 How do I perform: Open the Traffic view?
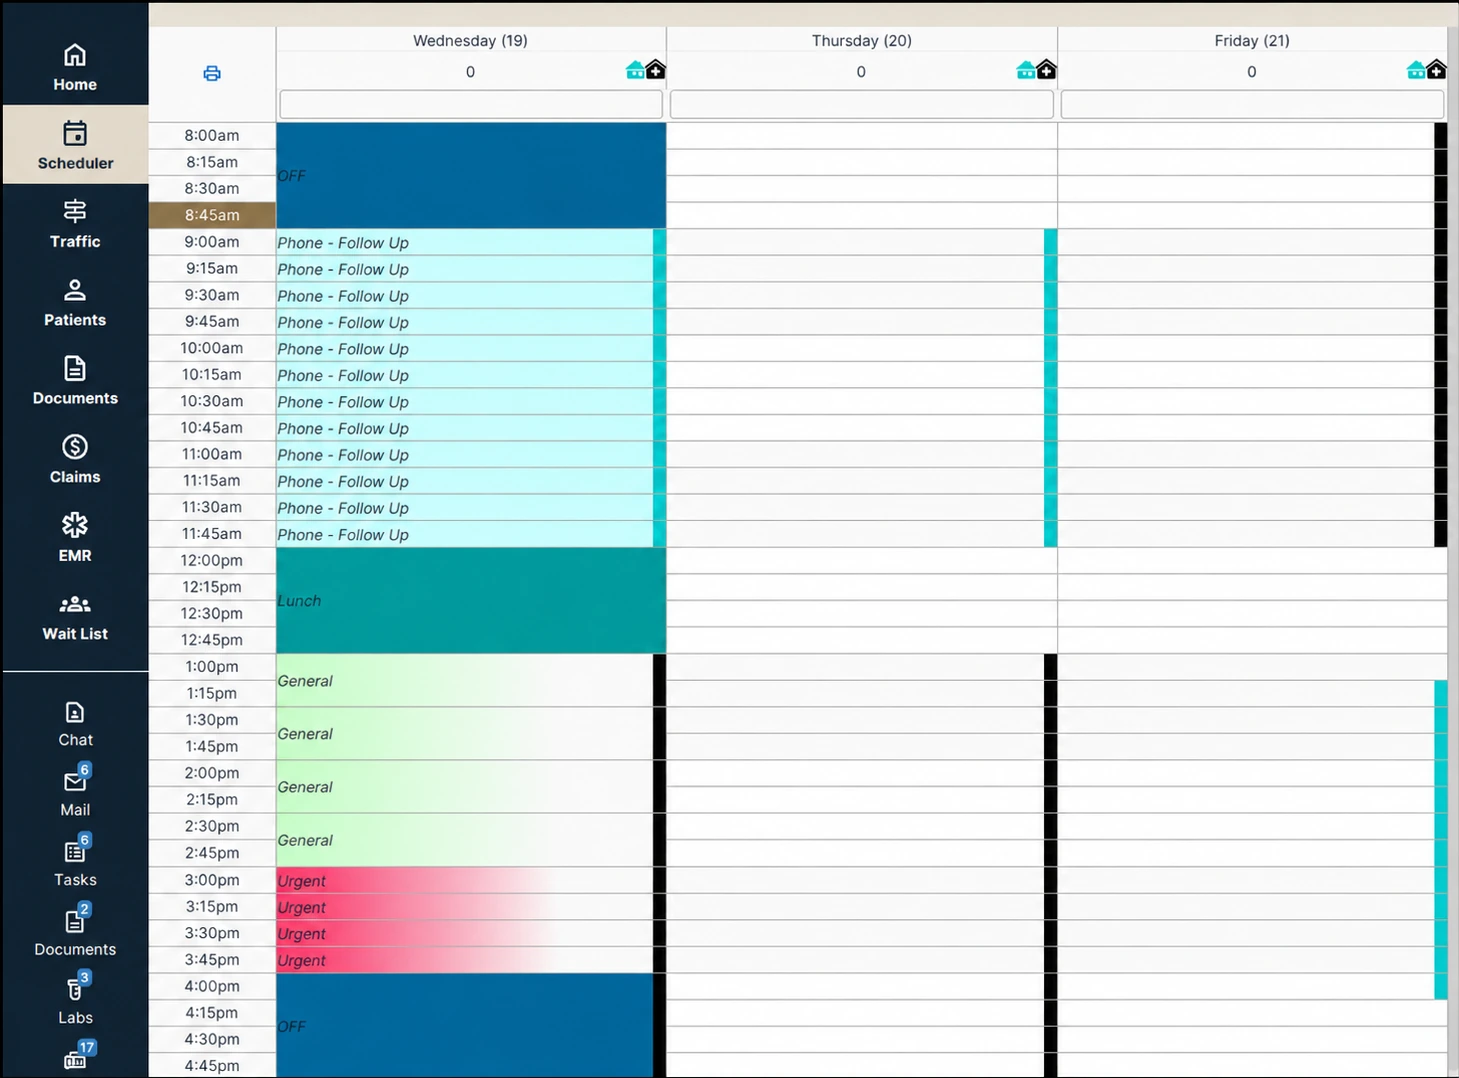click(75, 224)
